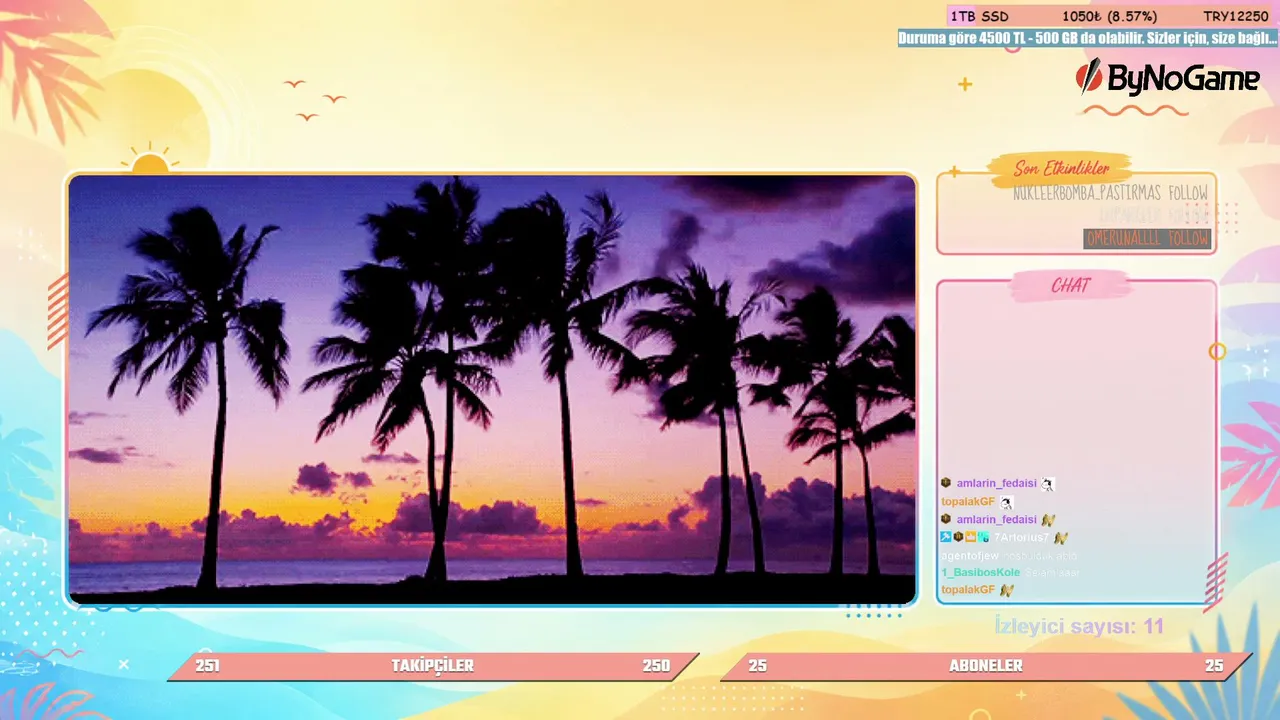Click the gold emote after 7Artorius7
This screenshot has width=1280, height=720.
coord(1061,537)
